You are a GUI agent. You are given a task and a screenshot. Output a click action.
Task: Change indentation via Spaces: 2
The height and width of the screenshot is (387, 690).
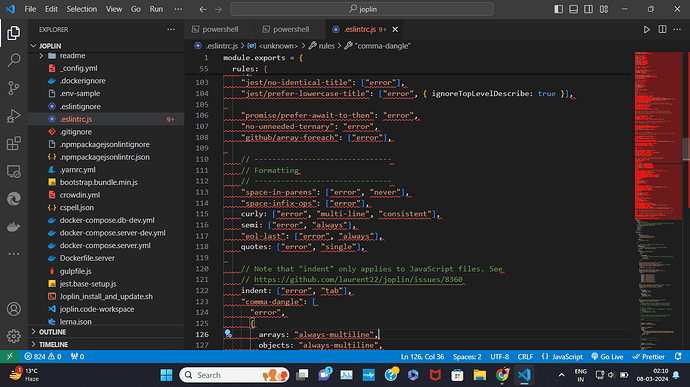(x=467, y=357)
